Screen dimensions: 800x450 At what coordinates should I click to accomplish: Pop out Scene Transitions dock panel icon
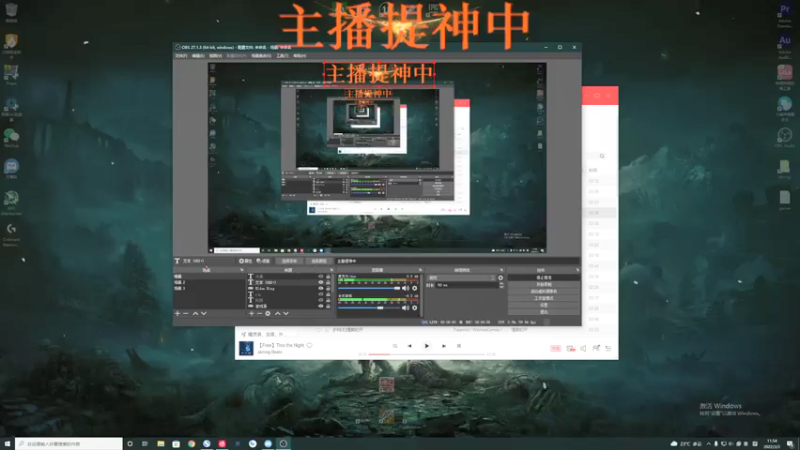pyautogui.click(x=502, y=270)
